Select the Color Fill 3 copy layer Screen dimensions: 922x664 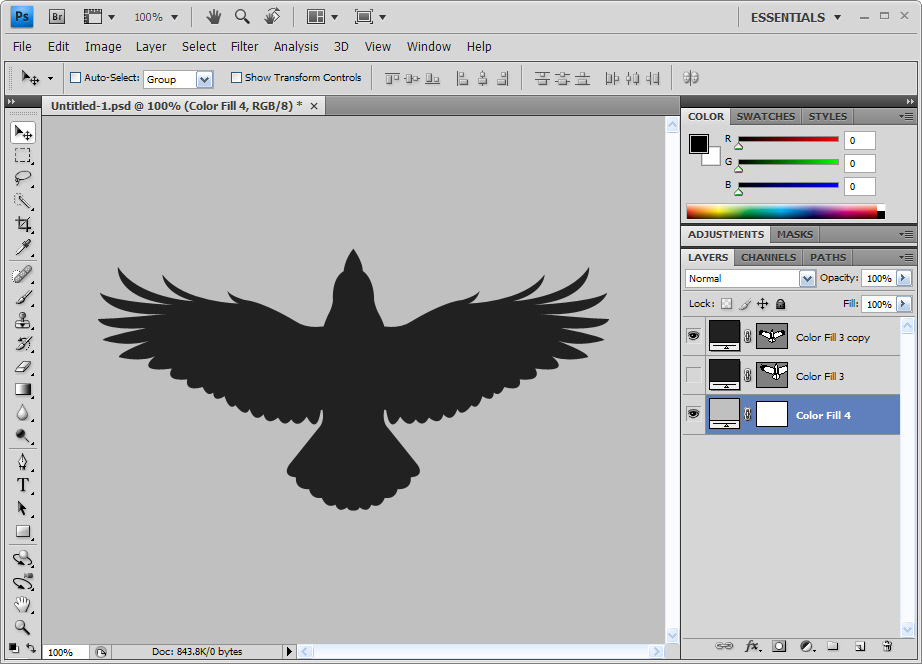[x=832, y=338]
